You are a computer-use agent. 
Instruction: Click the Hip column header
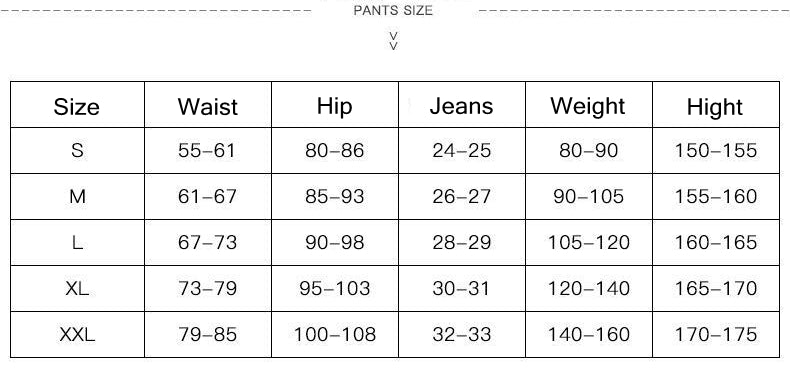point(335,106)
